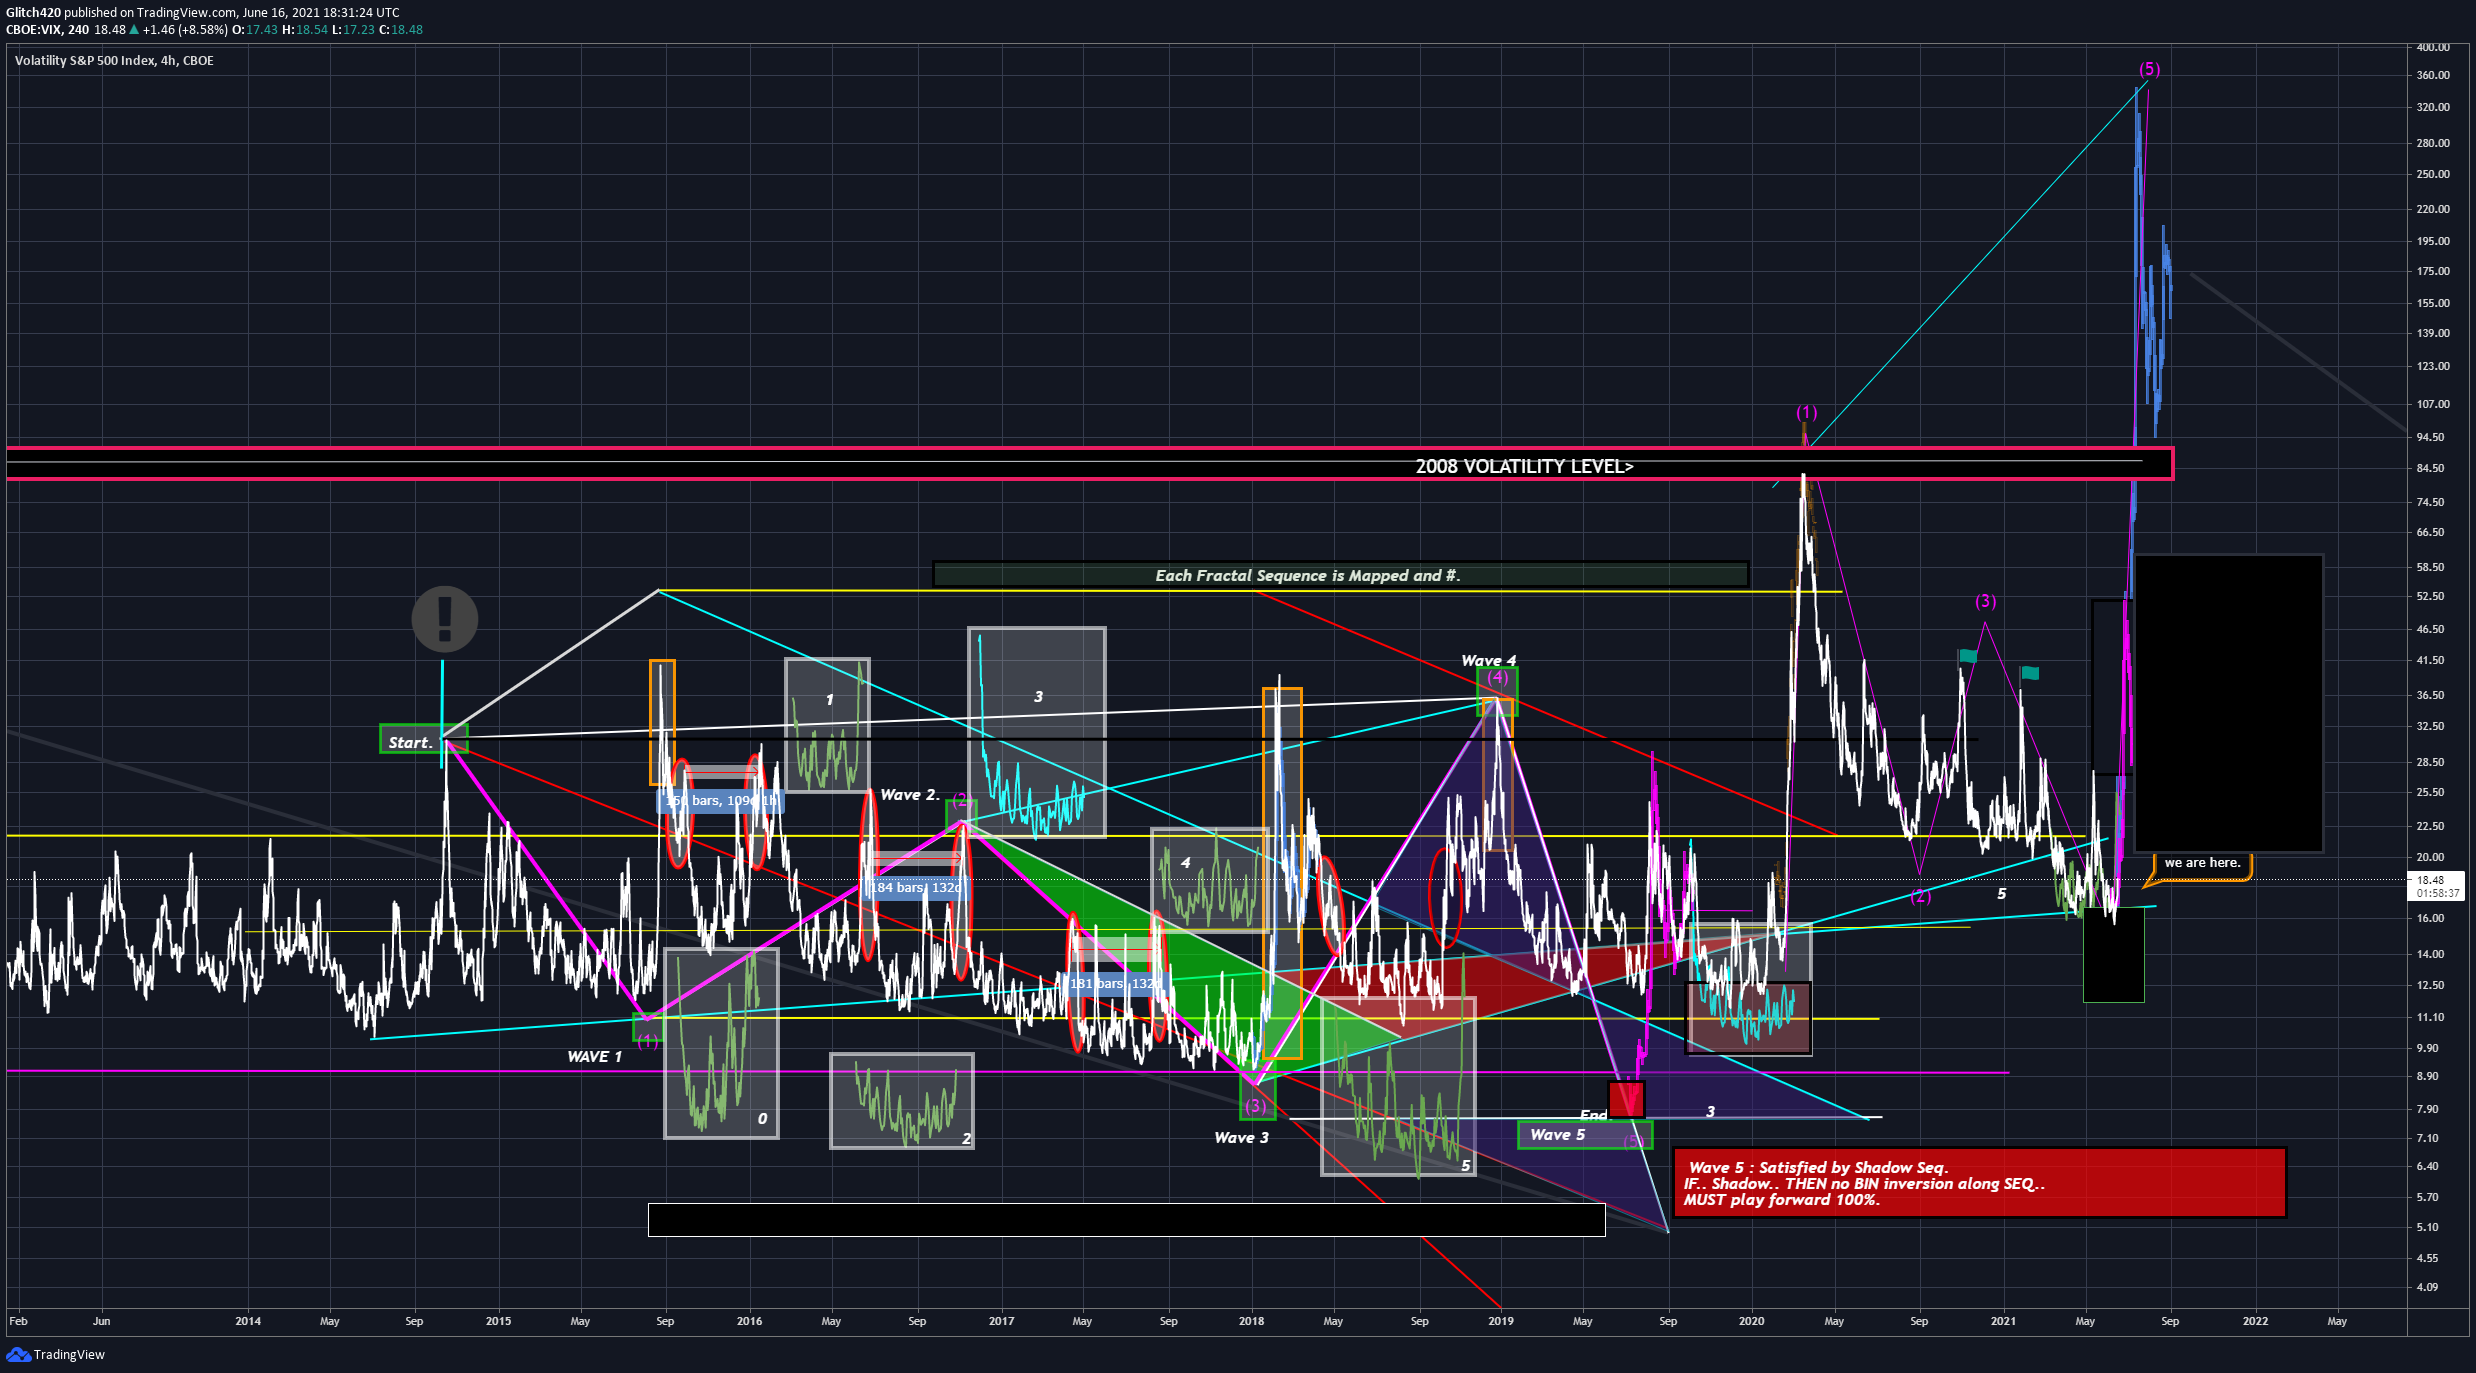The width and height of the screenshot is (2476, 1373).
Task: Click the magenta (3) label near 2021
Action: (1985, 601)
